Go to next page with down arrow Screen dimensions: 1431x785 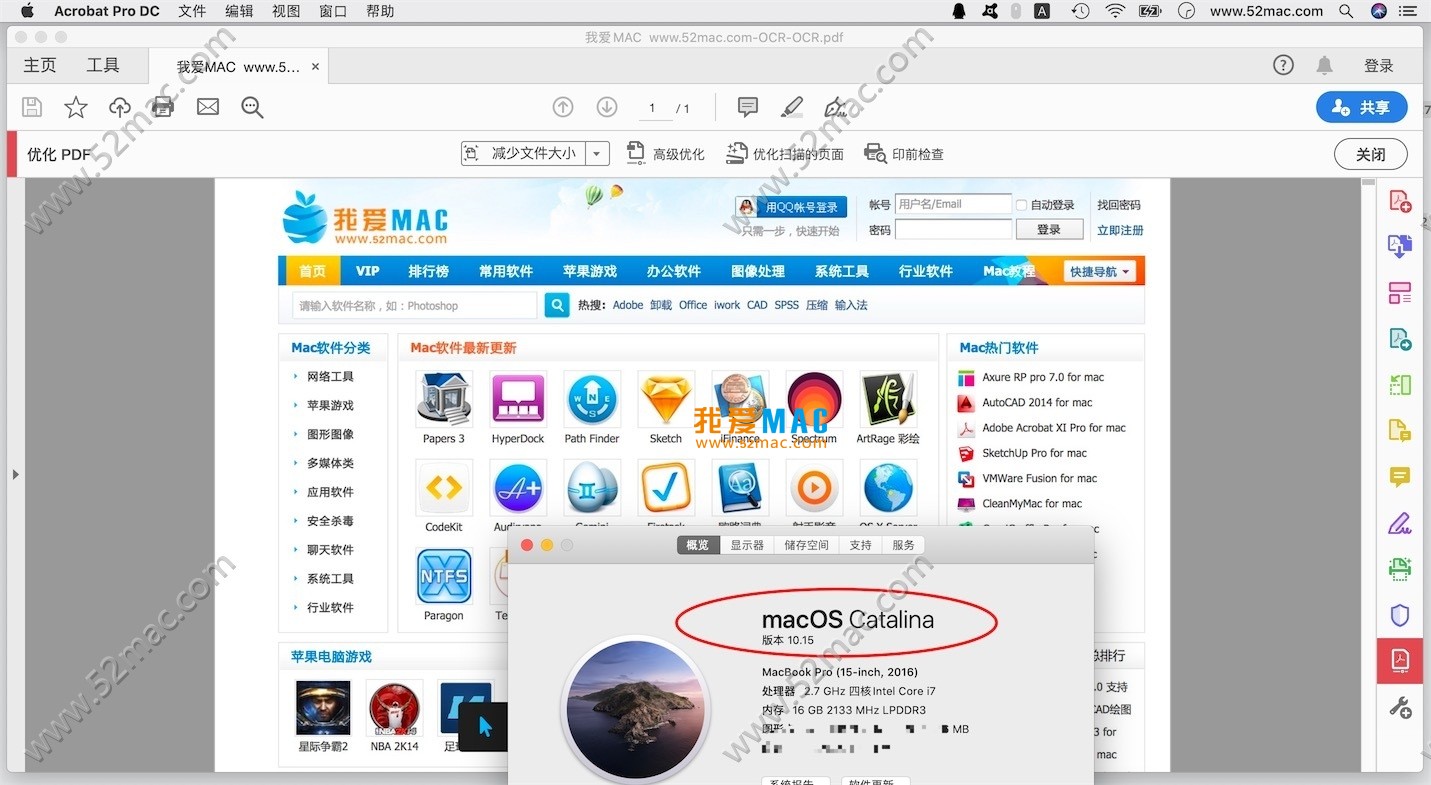point(607,107)
